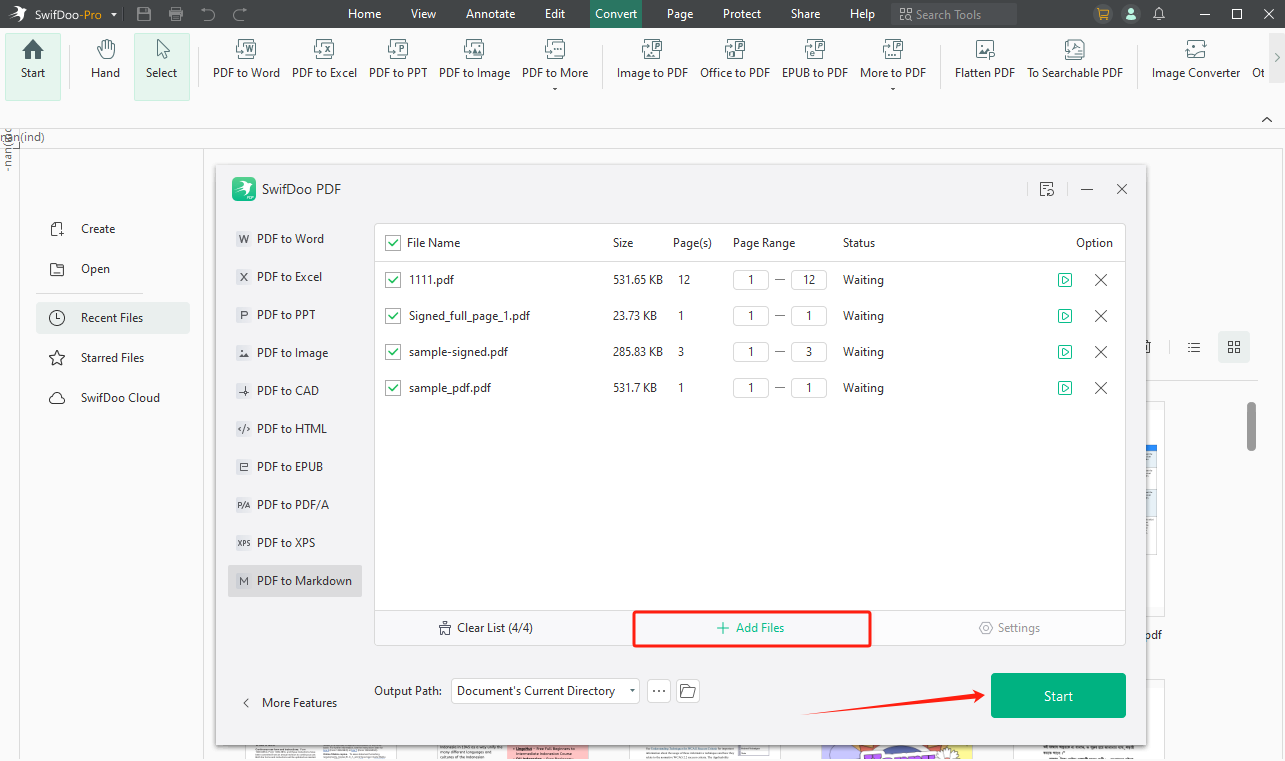Select the Hand tool
This screenshot has width=1285, height=761.
tap(105, 59)
